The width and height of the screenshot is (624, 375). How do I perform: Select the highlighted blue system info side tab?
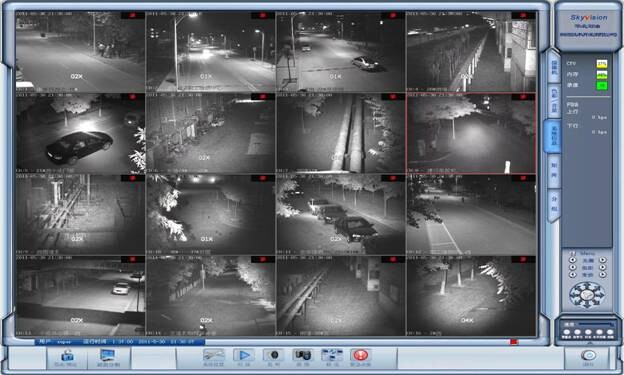553,136
